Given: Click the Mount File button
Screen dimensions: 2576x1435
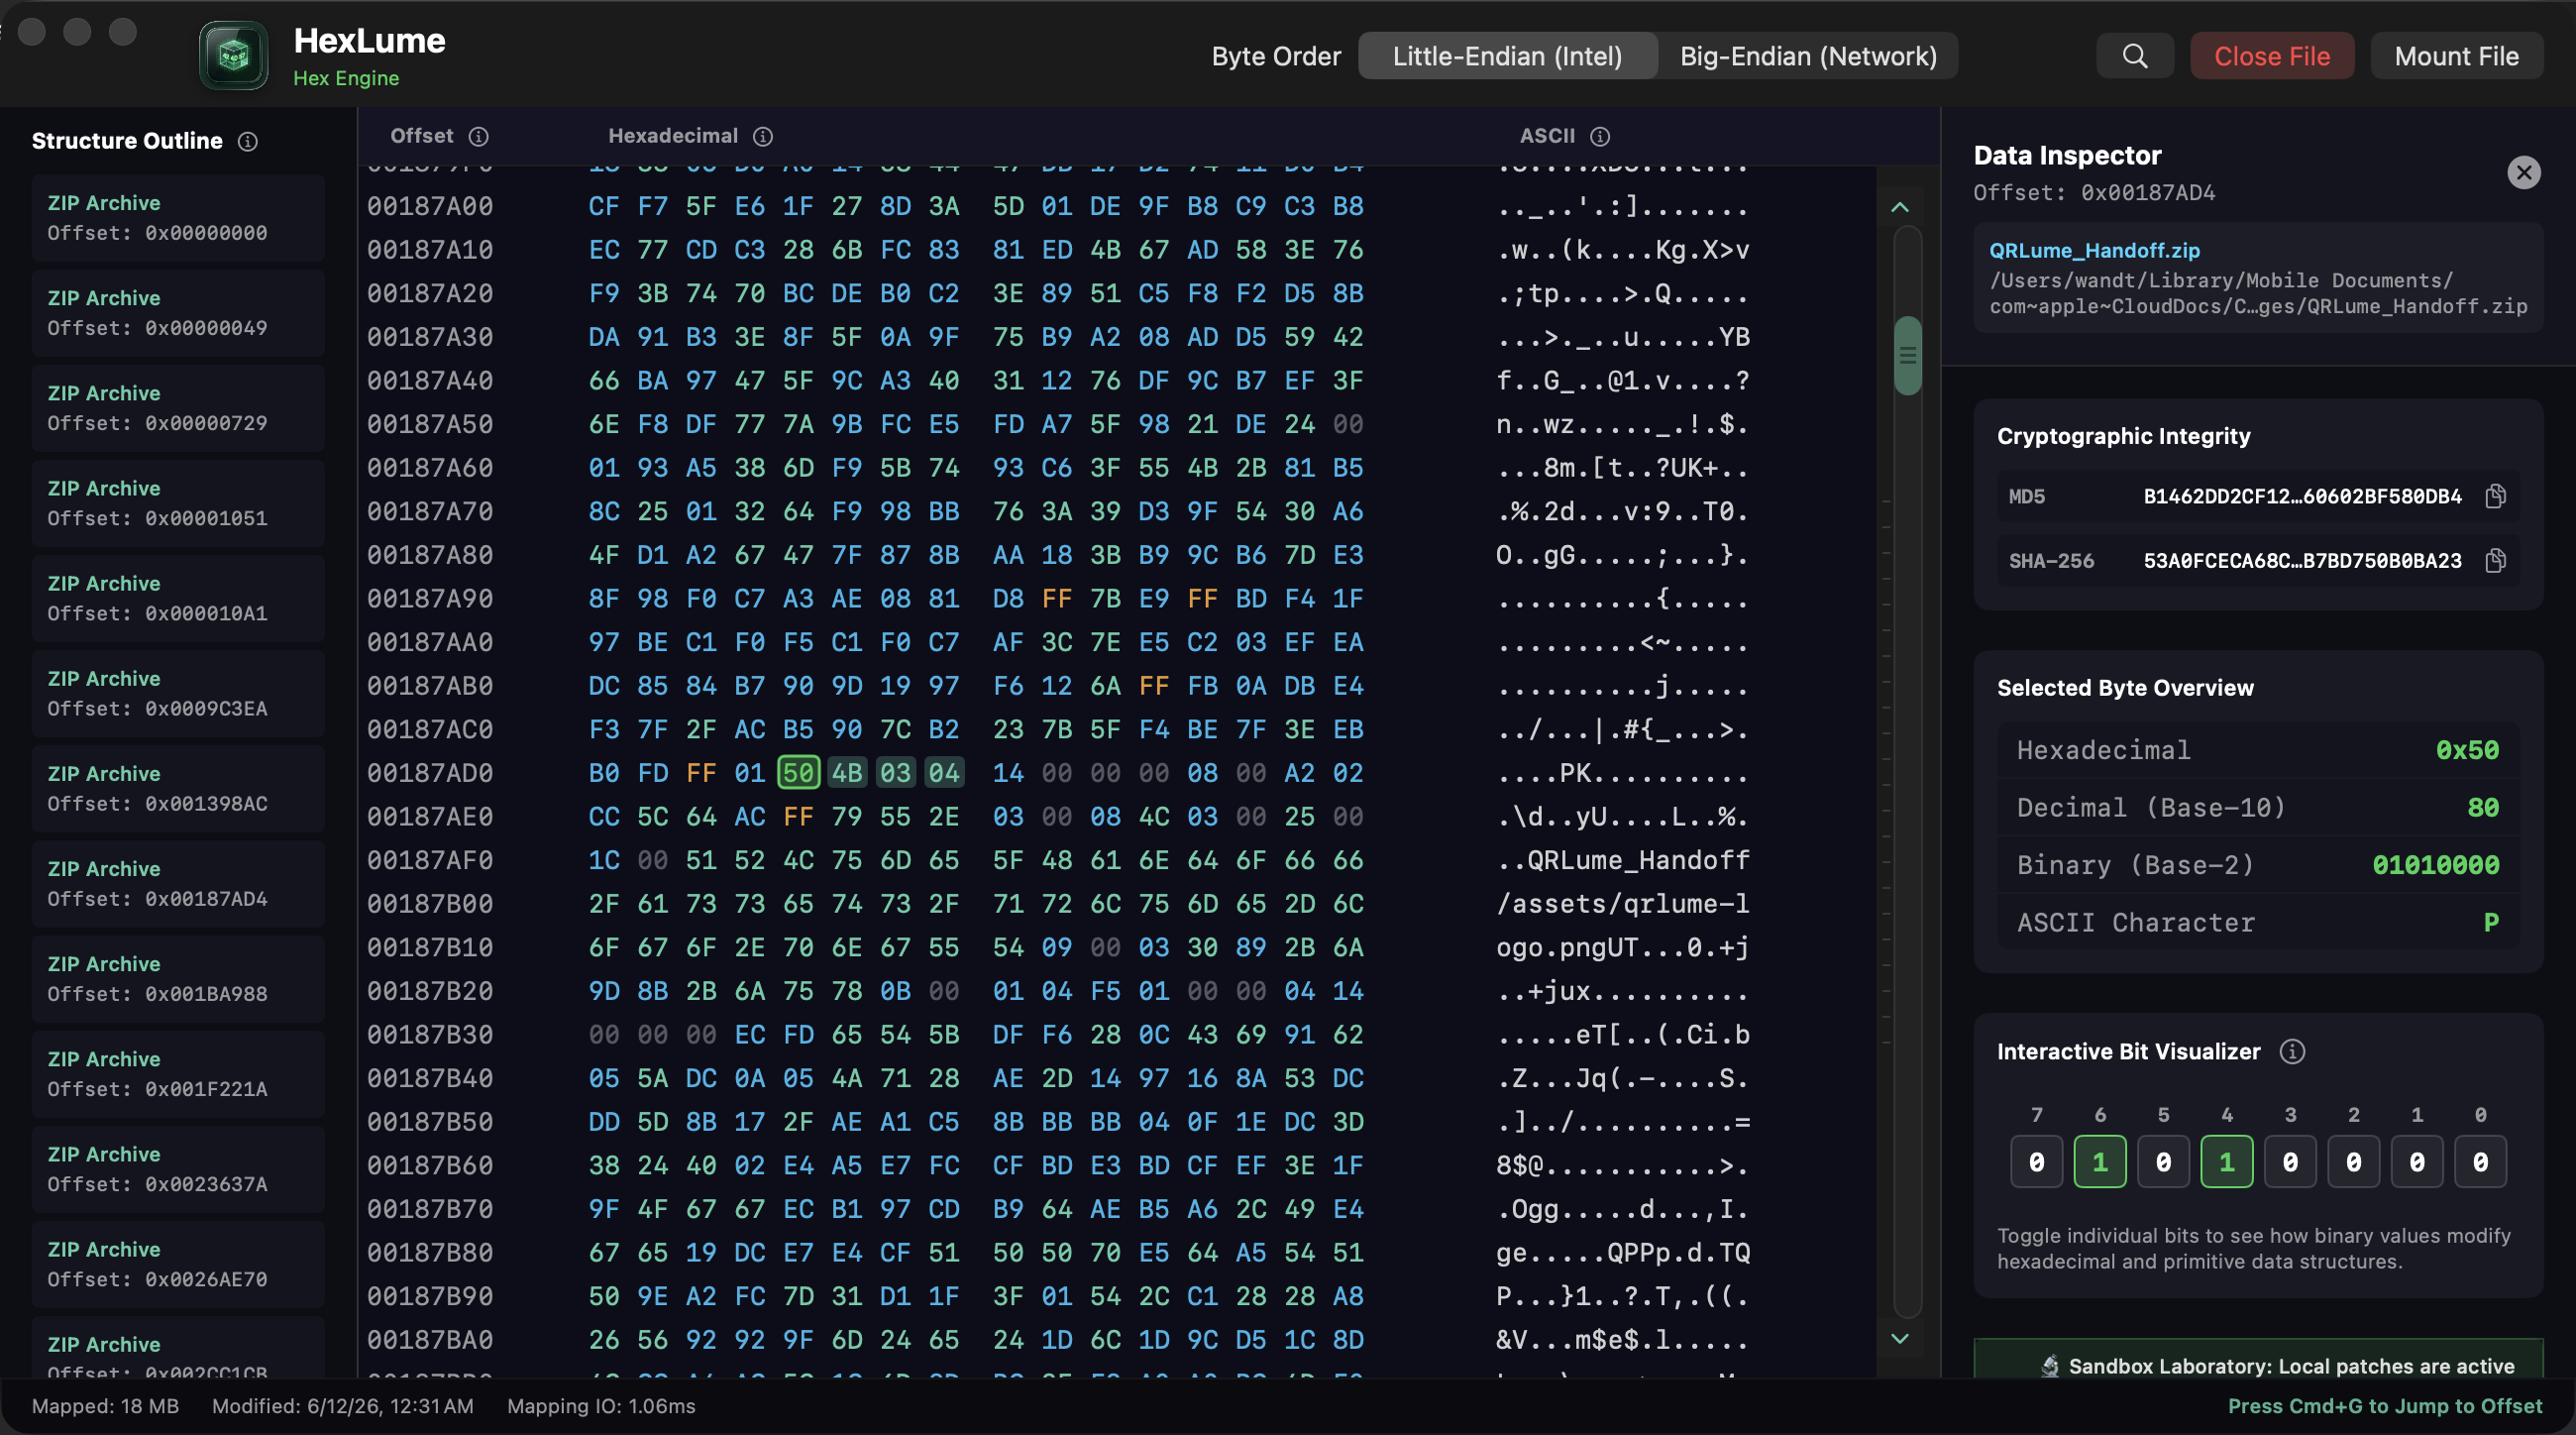Looking at the screenshot, I should tap(2456, 56).
